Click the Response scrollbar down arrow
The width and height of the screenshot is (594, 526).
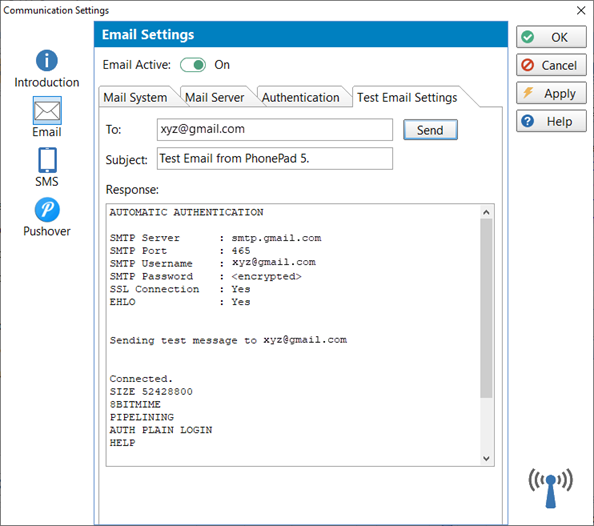tap(486, 459)
